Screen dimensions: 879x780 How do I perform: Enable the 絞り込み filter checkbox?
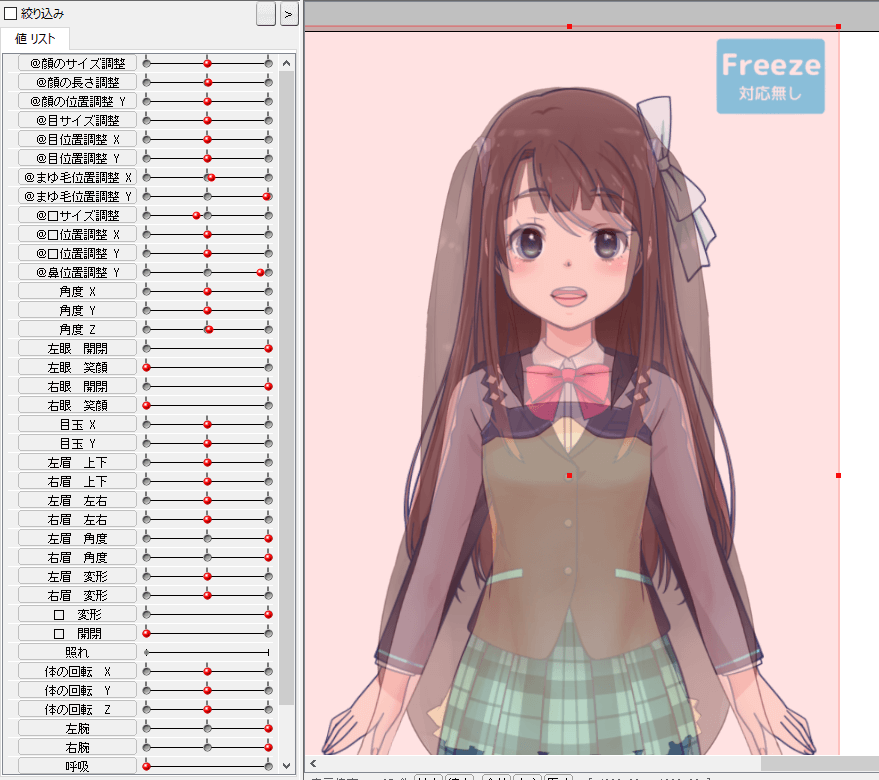(x=10, y=13)
